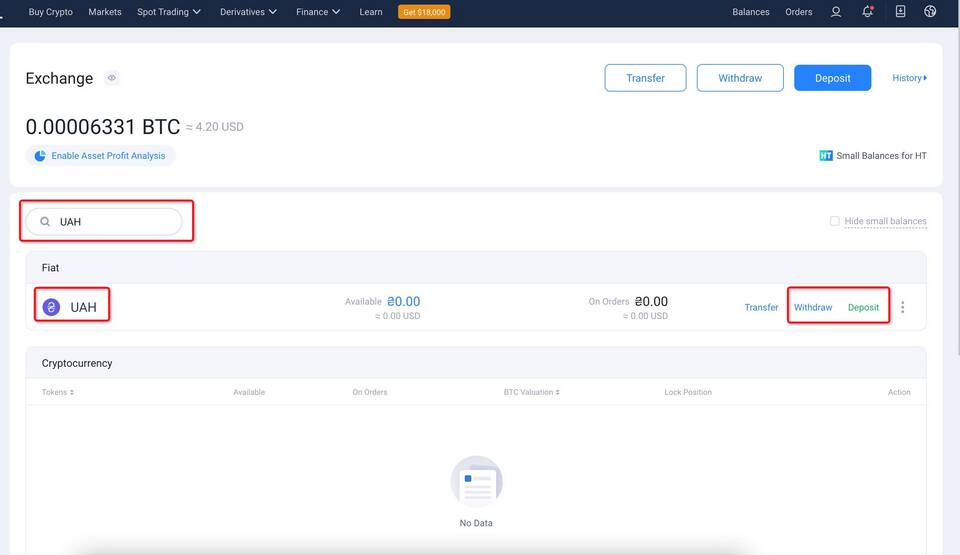The width and height of the screenshot is (960, 555).
Task: Expand the Spot Trading dropdown
Action: pyautogui.click(x=168, y=12)
